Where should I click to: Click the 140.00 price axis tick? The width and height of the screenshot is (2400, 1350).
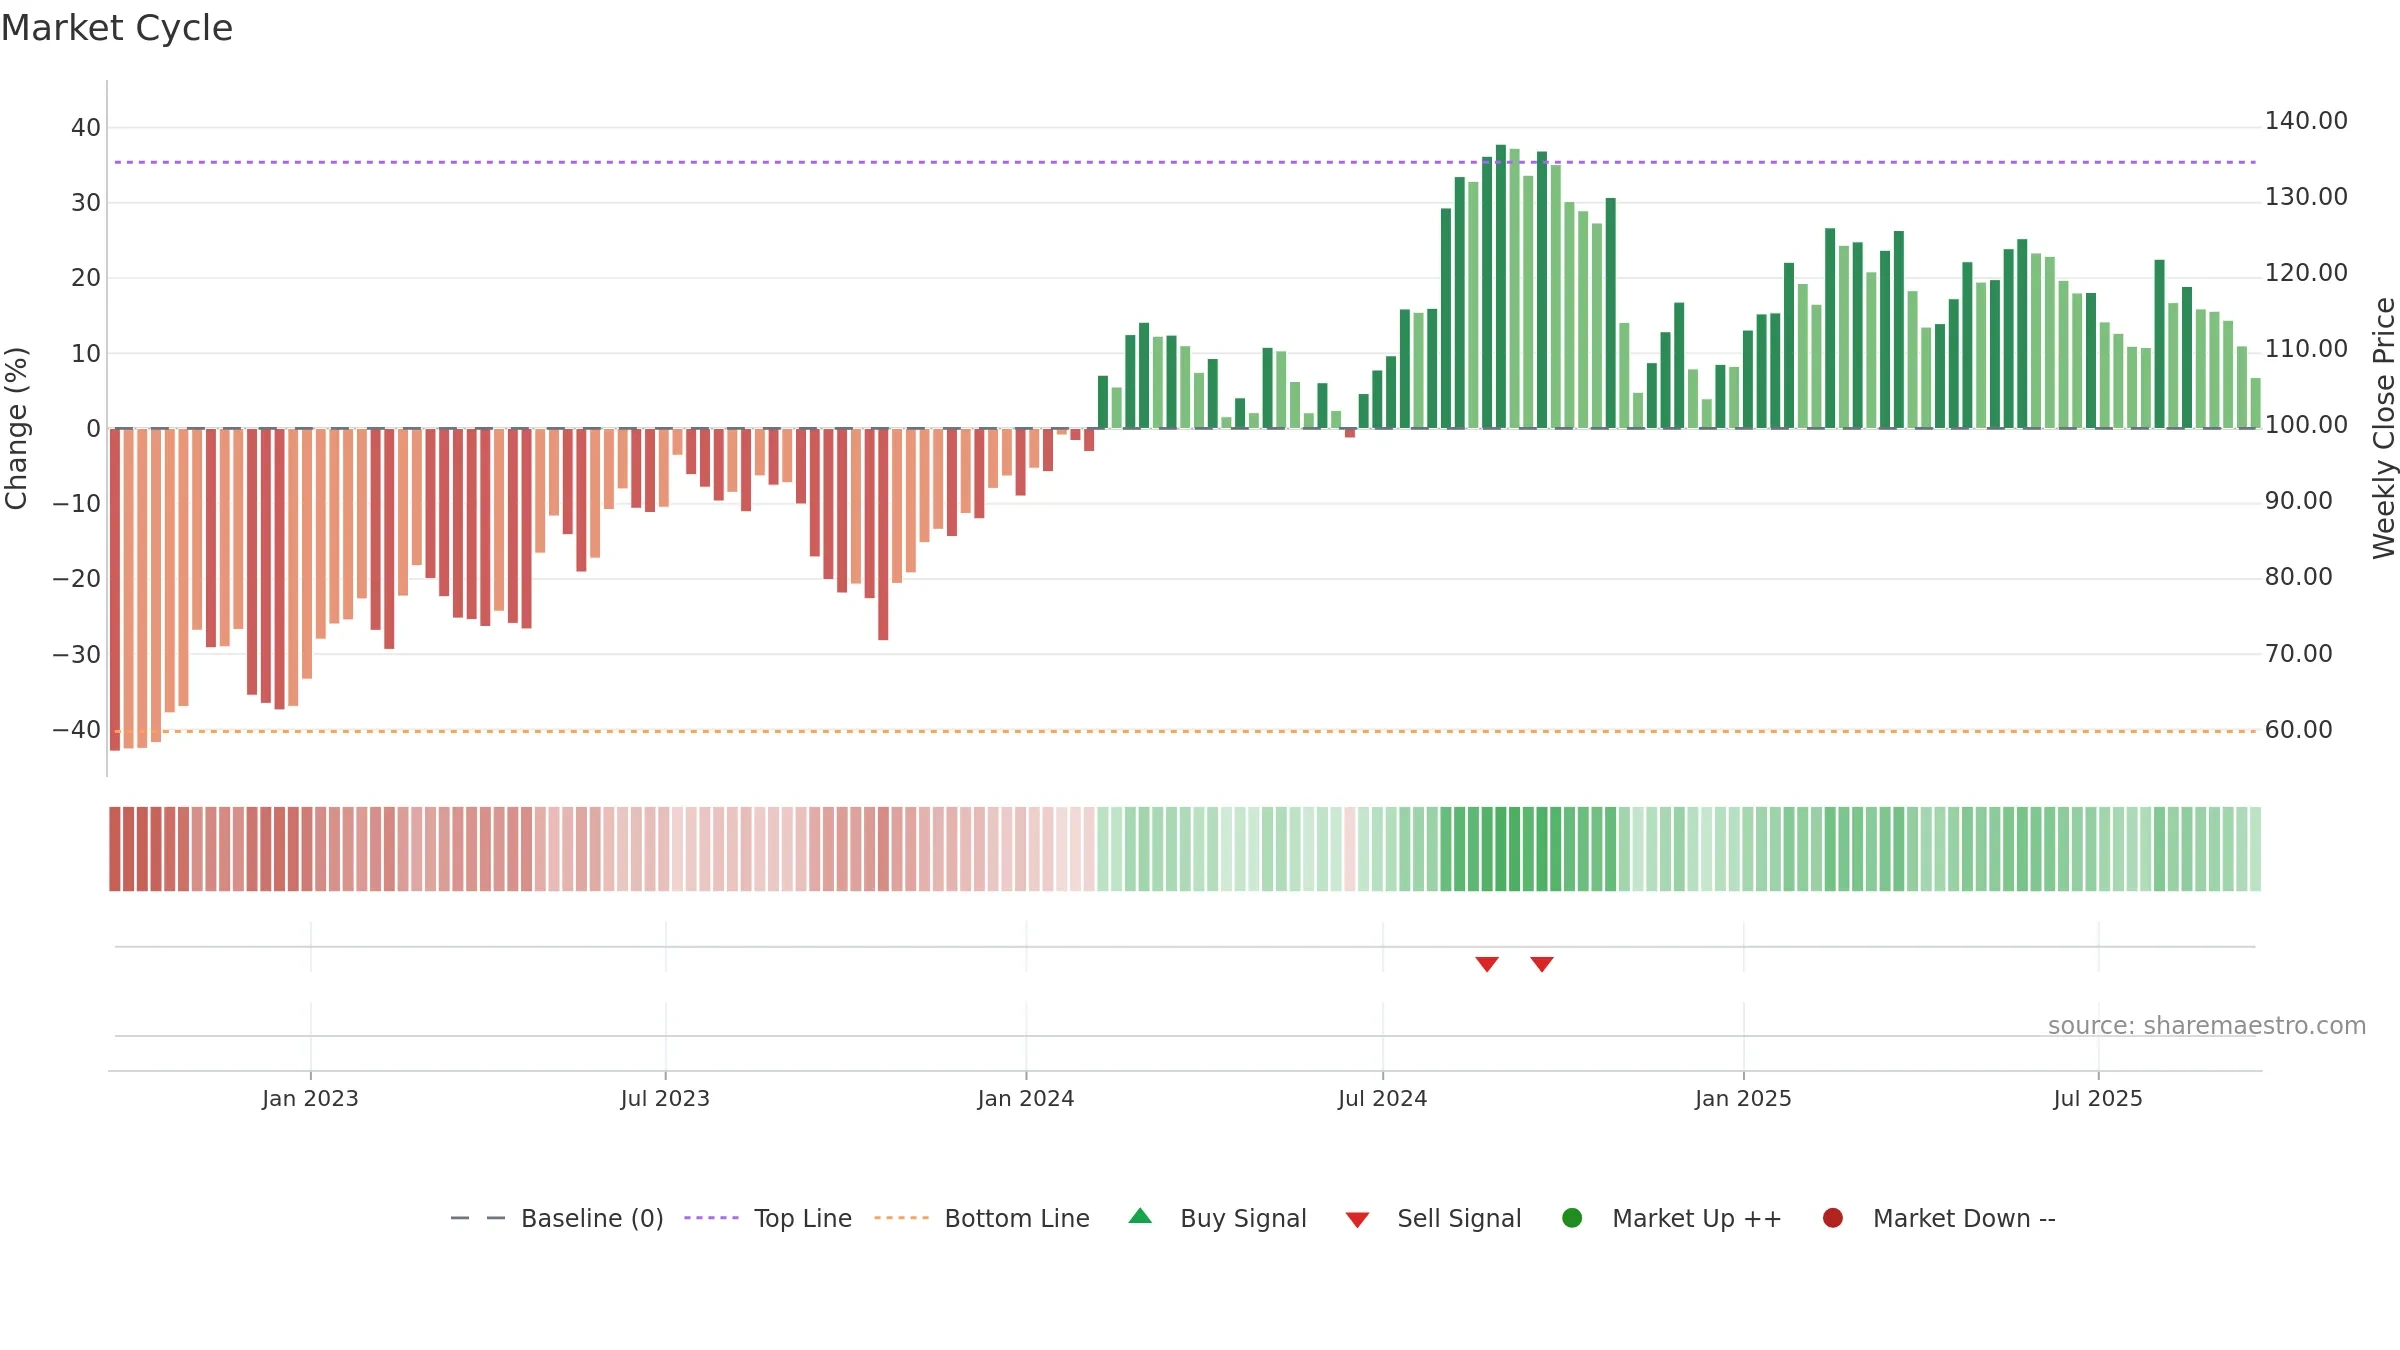point(2306,121)
